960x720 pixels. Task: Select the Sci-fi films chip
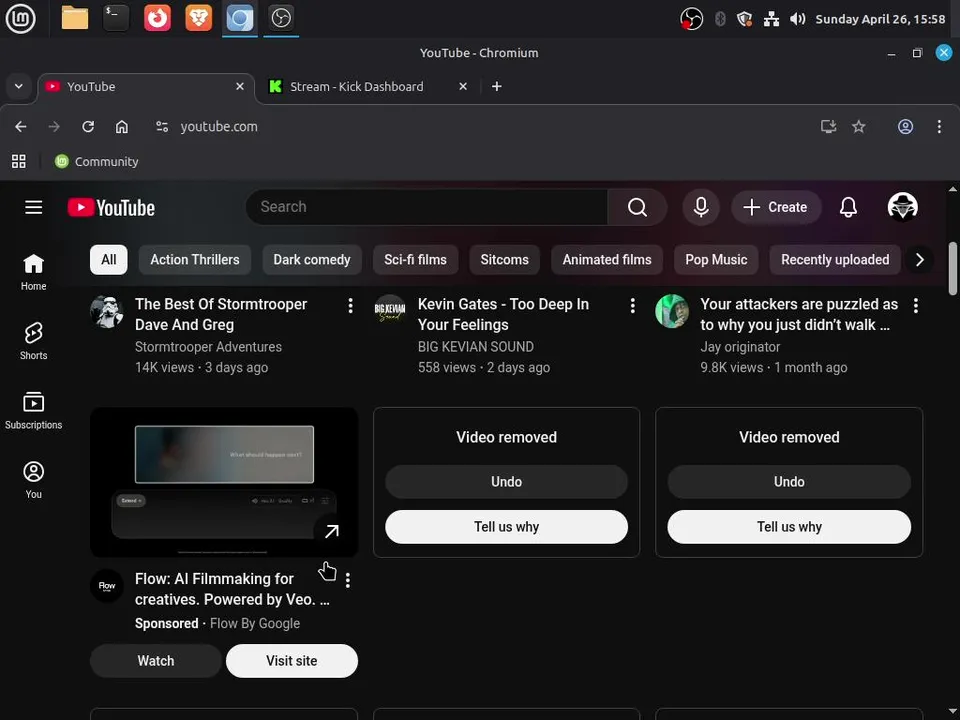415,260
